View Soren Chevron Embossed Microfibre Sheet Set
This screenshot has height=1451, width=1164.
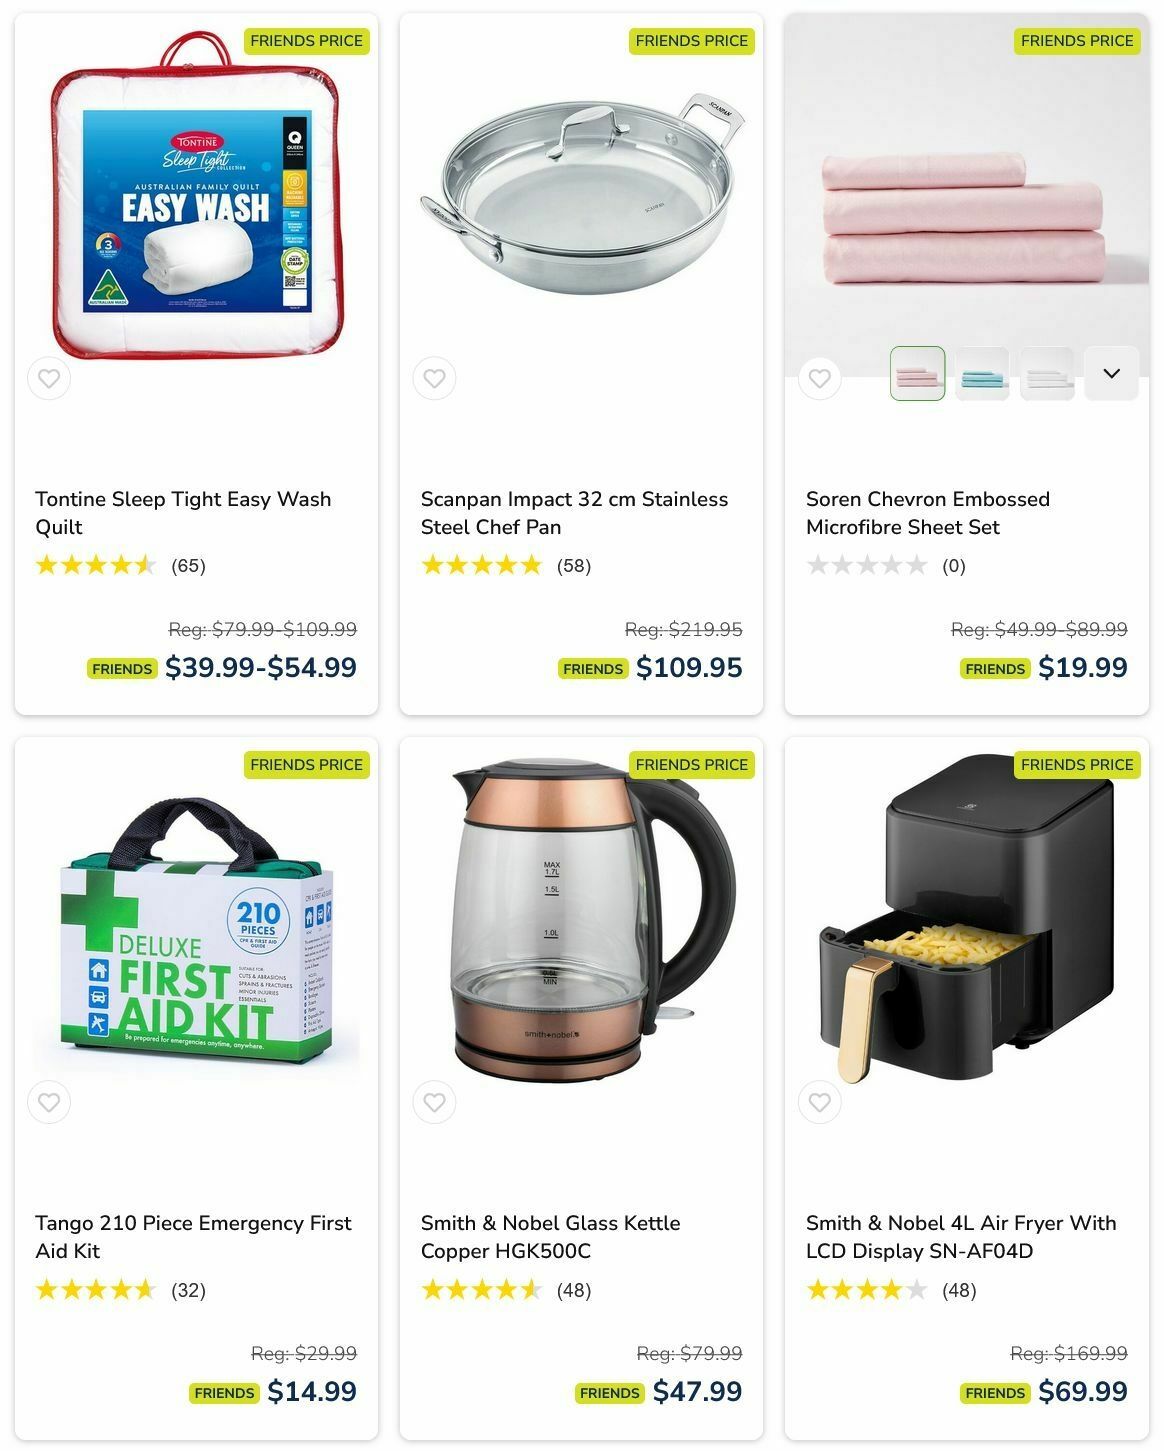[x=928, y=513]
